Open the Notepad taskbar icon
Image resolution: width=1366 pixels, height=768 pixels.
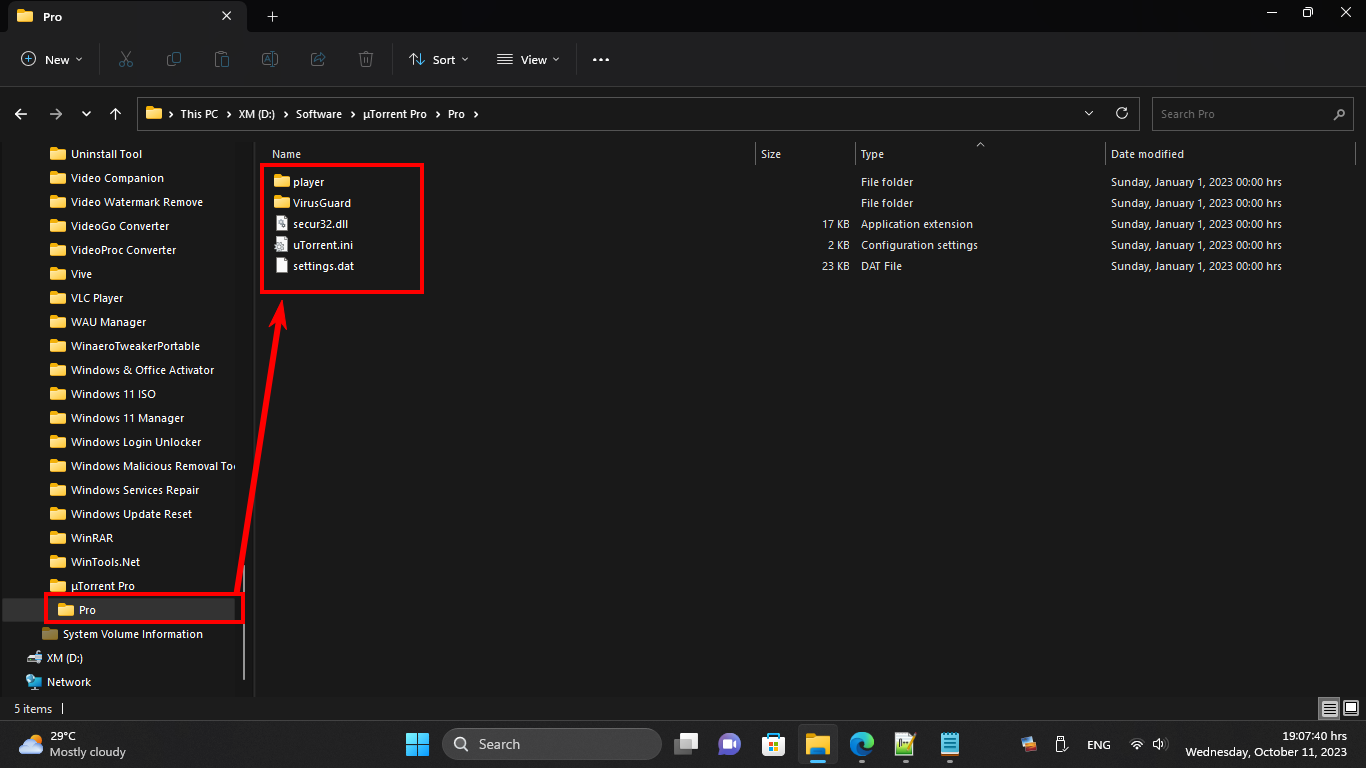(949, 744)
